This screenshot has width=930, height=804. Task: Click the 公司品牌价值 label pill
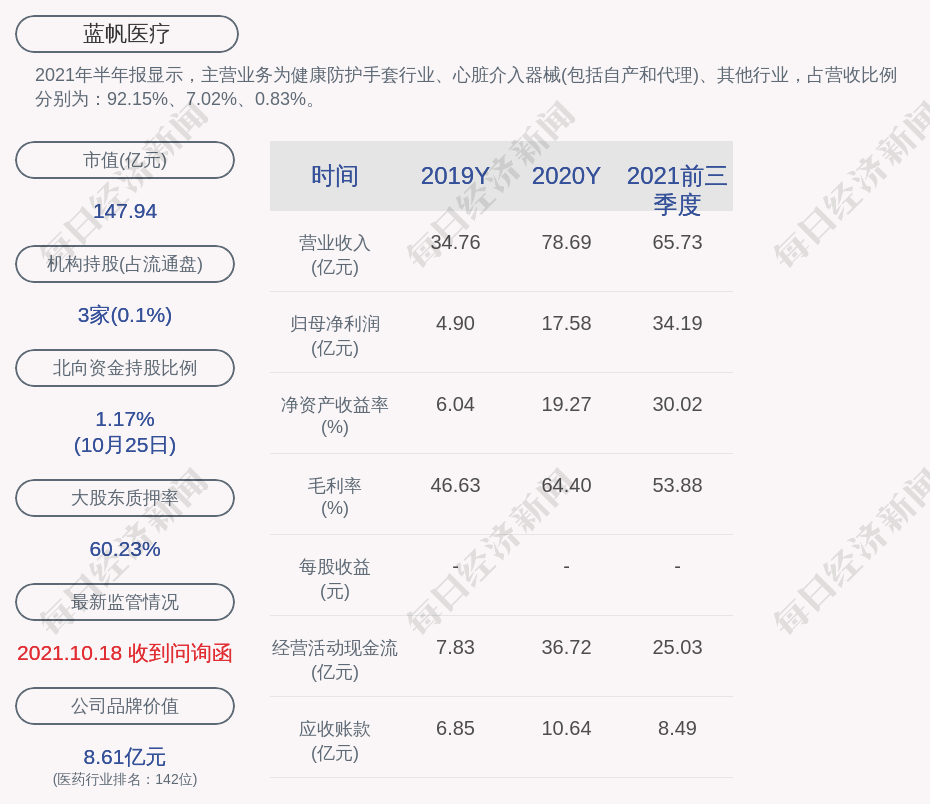pyautogui.click(x=125, y=706)
